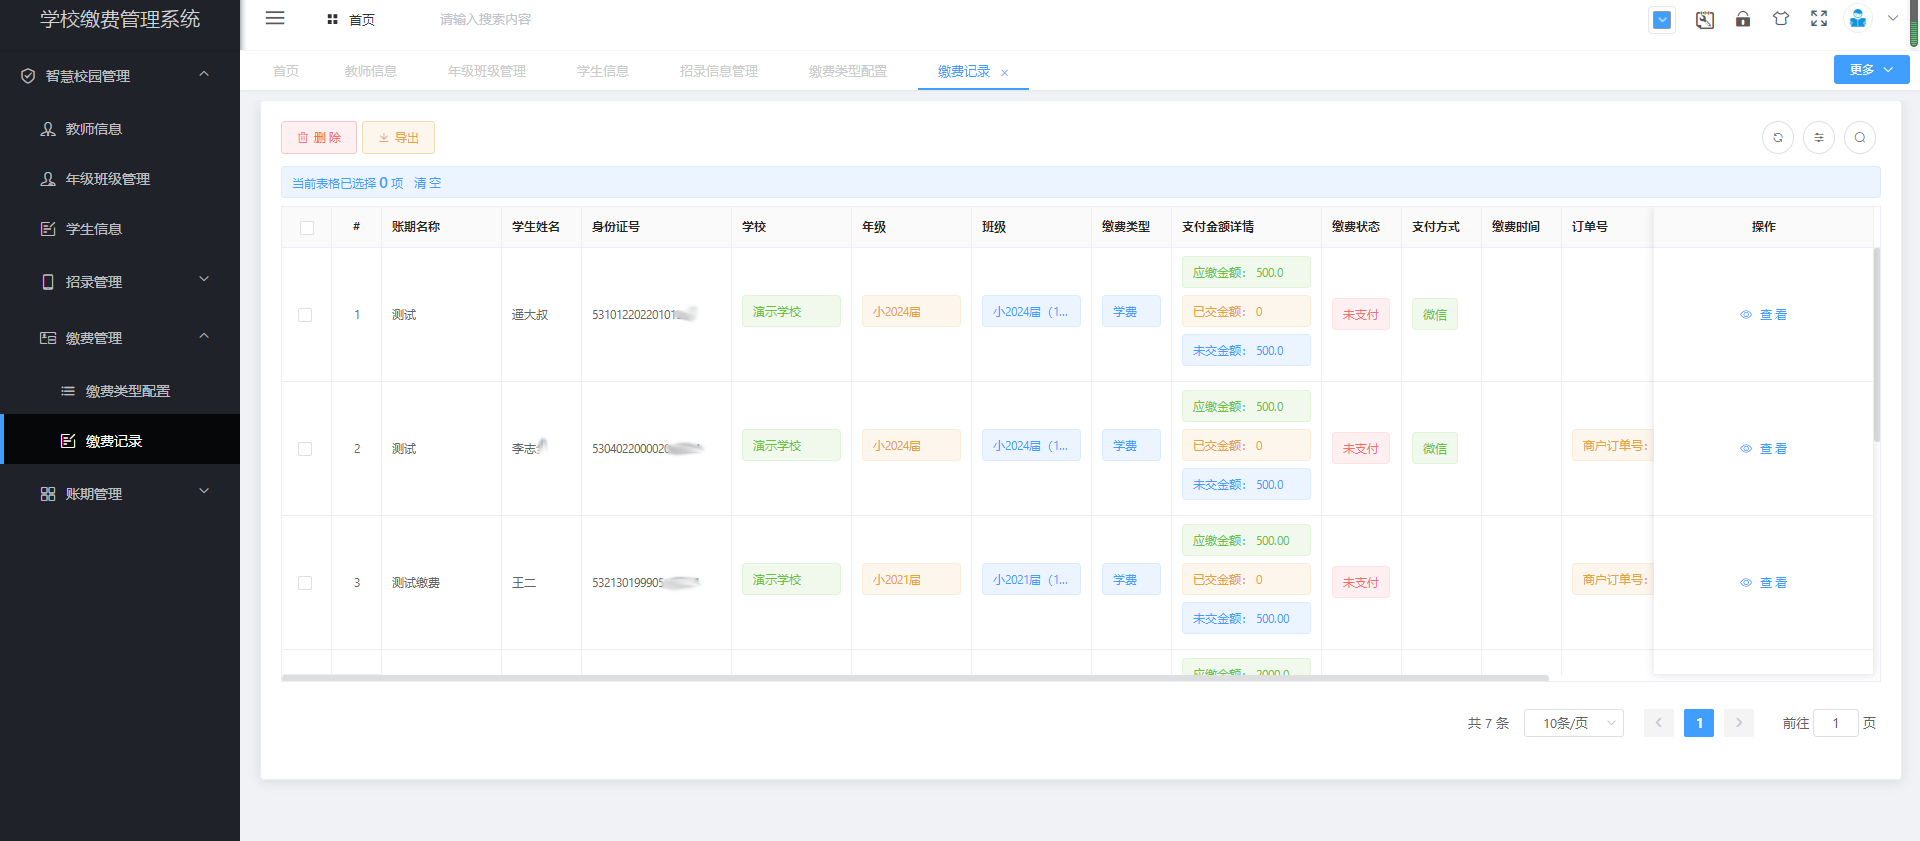The image size is (1920, 841).
Task: Click the search magnifier icon in table toolbar
Action: coord(1859,138)
